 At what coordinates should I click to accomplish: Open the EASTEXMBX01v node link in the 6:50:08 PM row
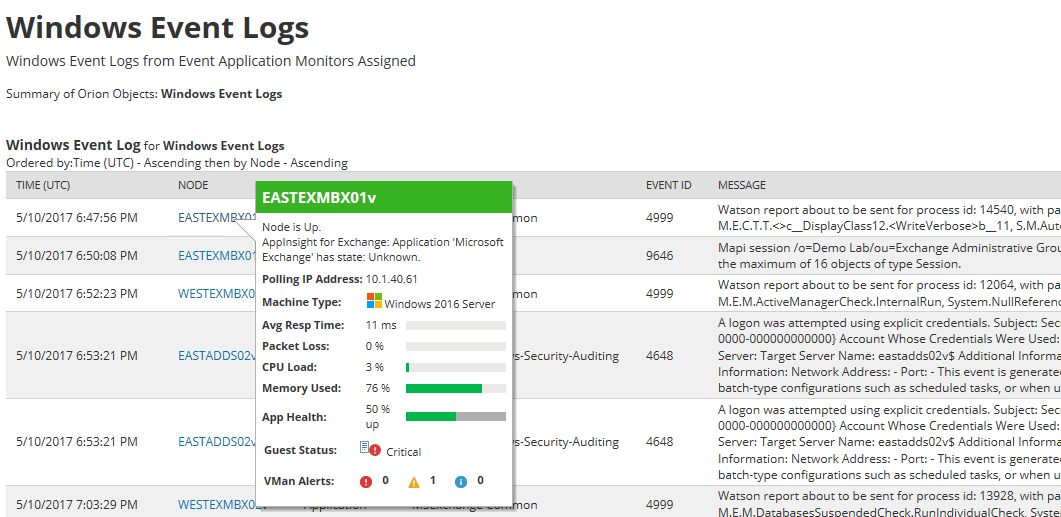pos(217,256)
